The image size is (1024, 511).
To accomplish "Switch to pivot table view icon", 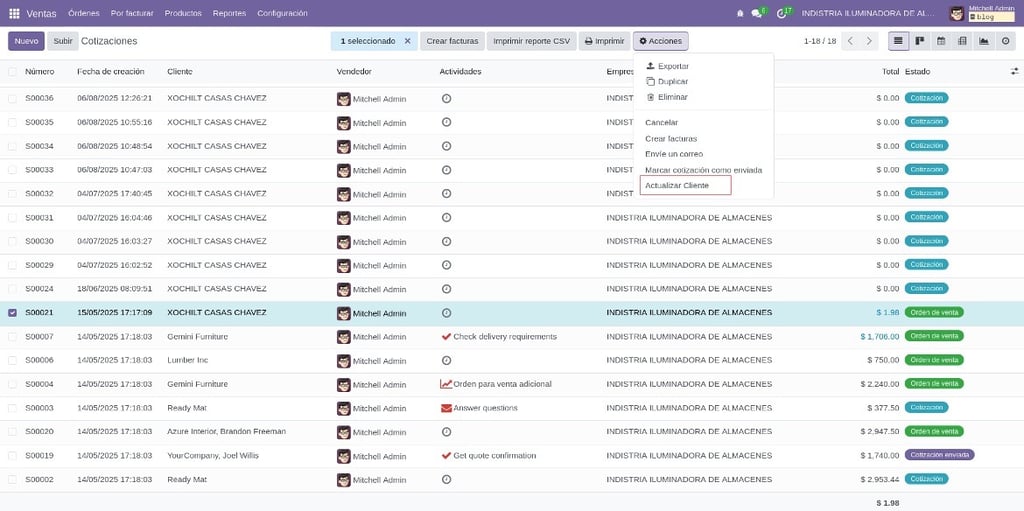I will 962,41.
